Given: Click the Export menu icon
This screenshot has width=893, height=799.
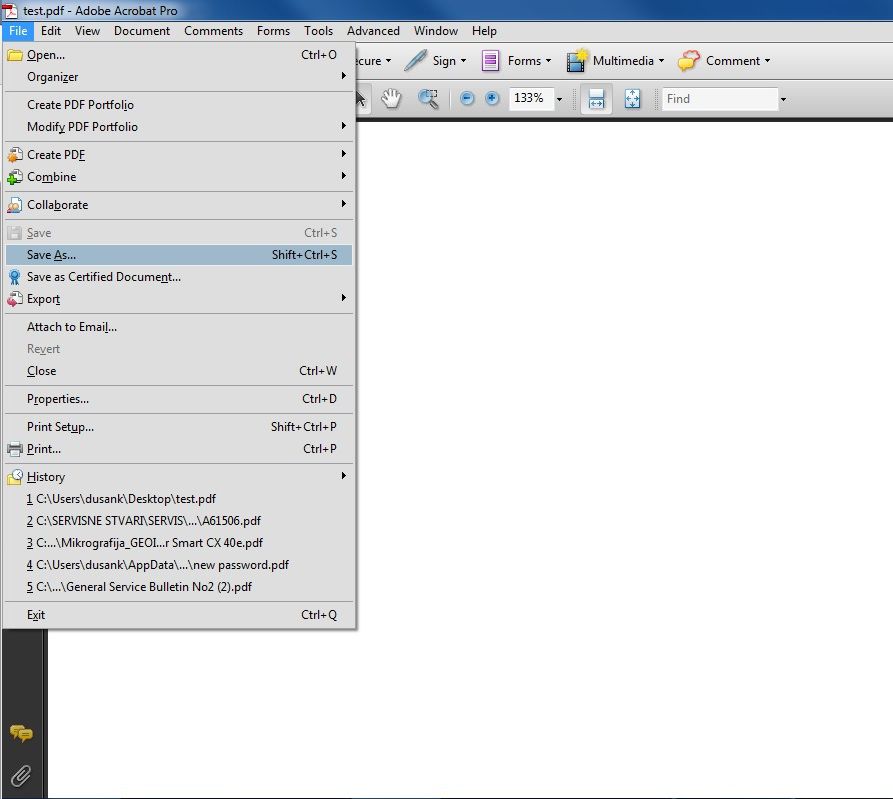Looking at the screenshot, I should pos(15,299).
